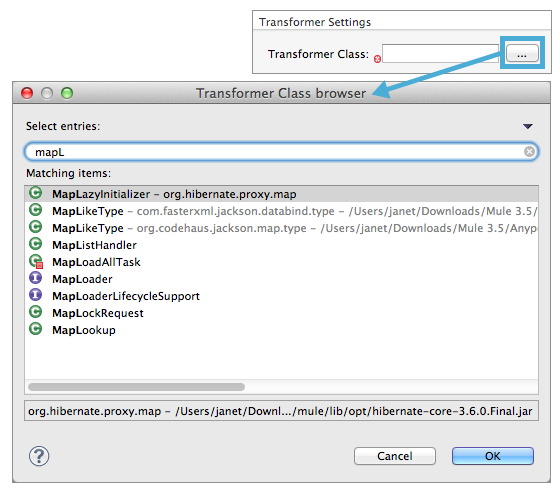Close the Transformer Class browser with red button

coord(27,93)
